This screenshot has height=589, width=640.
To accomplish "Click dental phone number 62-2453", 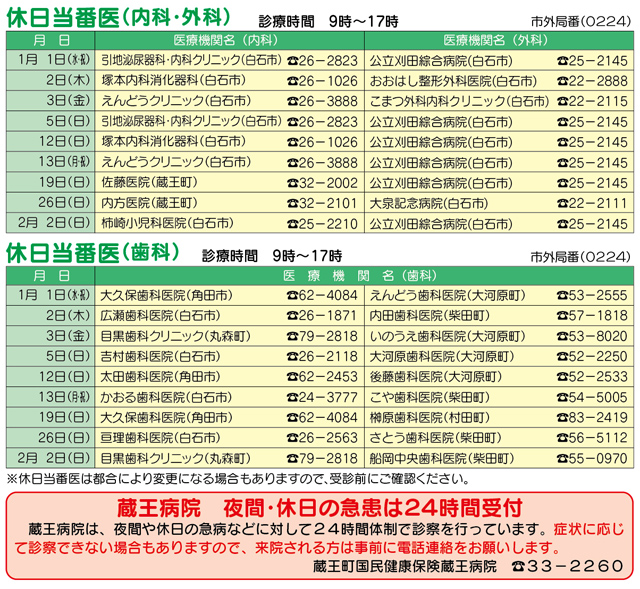I will [x=328, y=377].
